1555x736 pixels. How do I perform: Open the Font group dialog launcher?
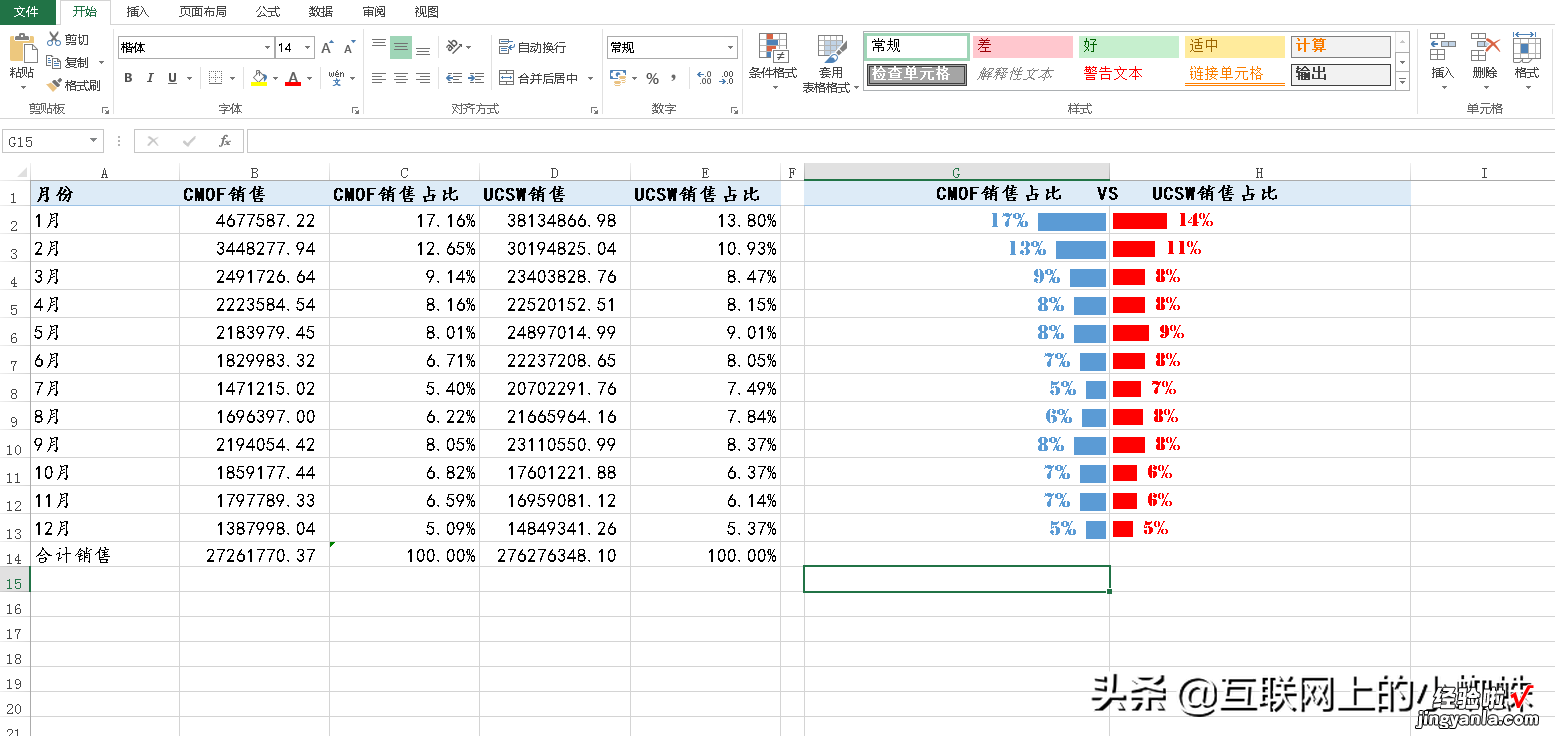[x=356, y=111]
